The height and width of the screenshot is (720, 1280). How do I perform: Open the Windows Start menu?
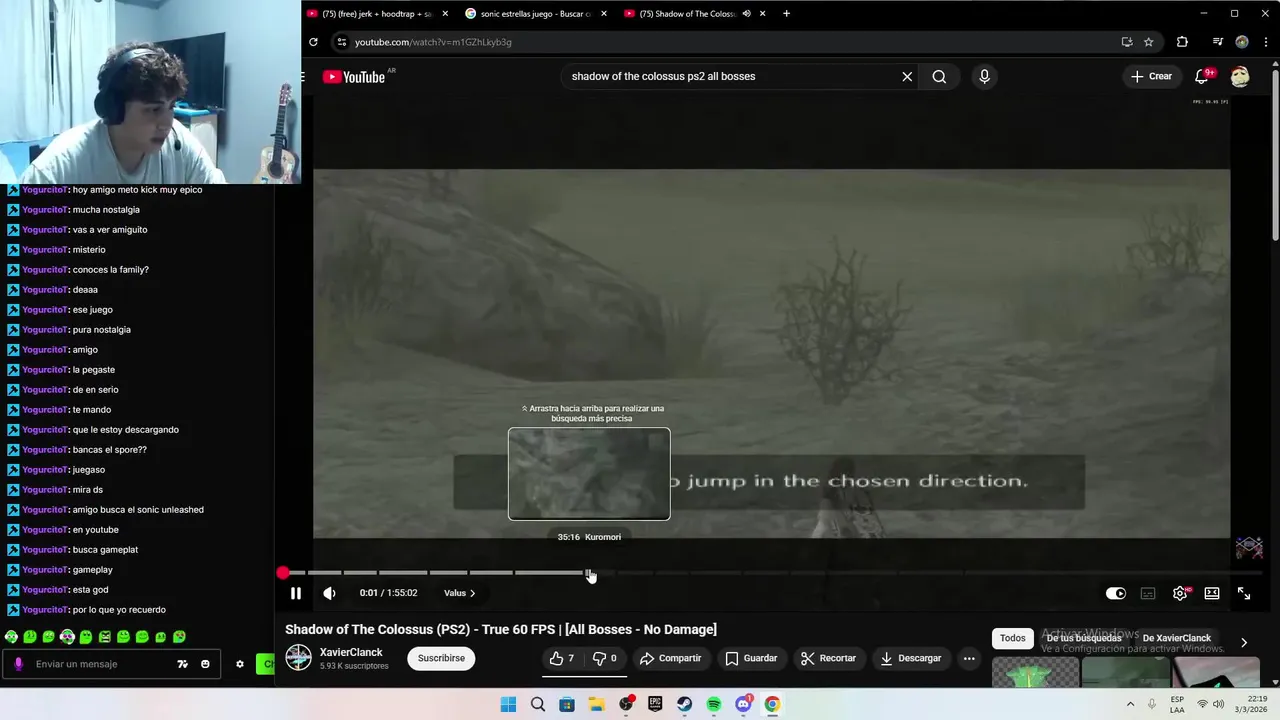pyautogui.click(x=508, y=705)
